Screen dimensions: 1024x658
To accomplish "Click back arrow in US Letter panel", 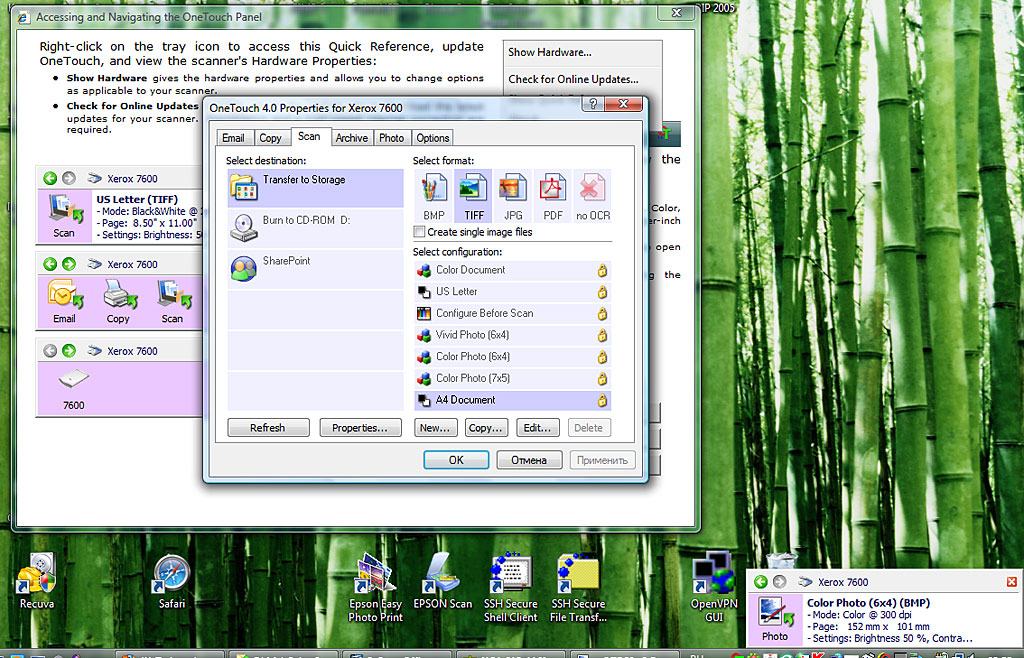I will pos(50,178).
